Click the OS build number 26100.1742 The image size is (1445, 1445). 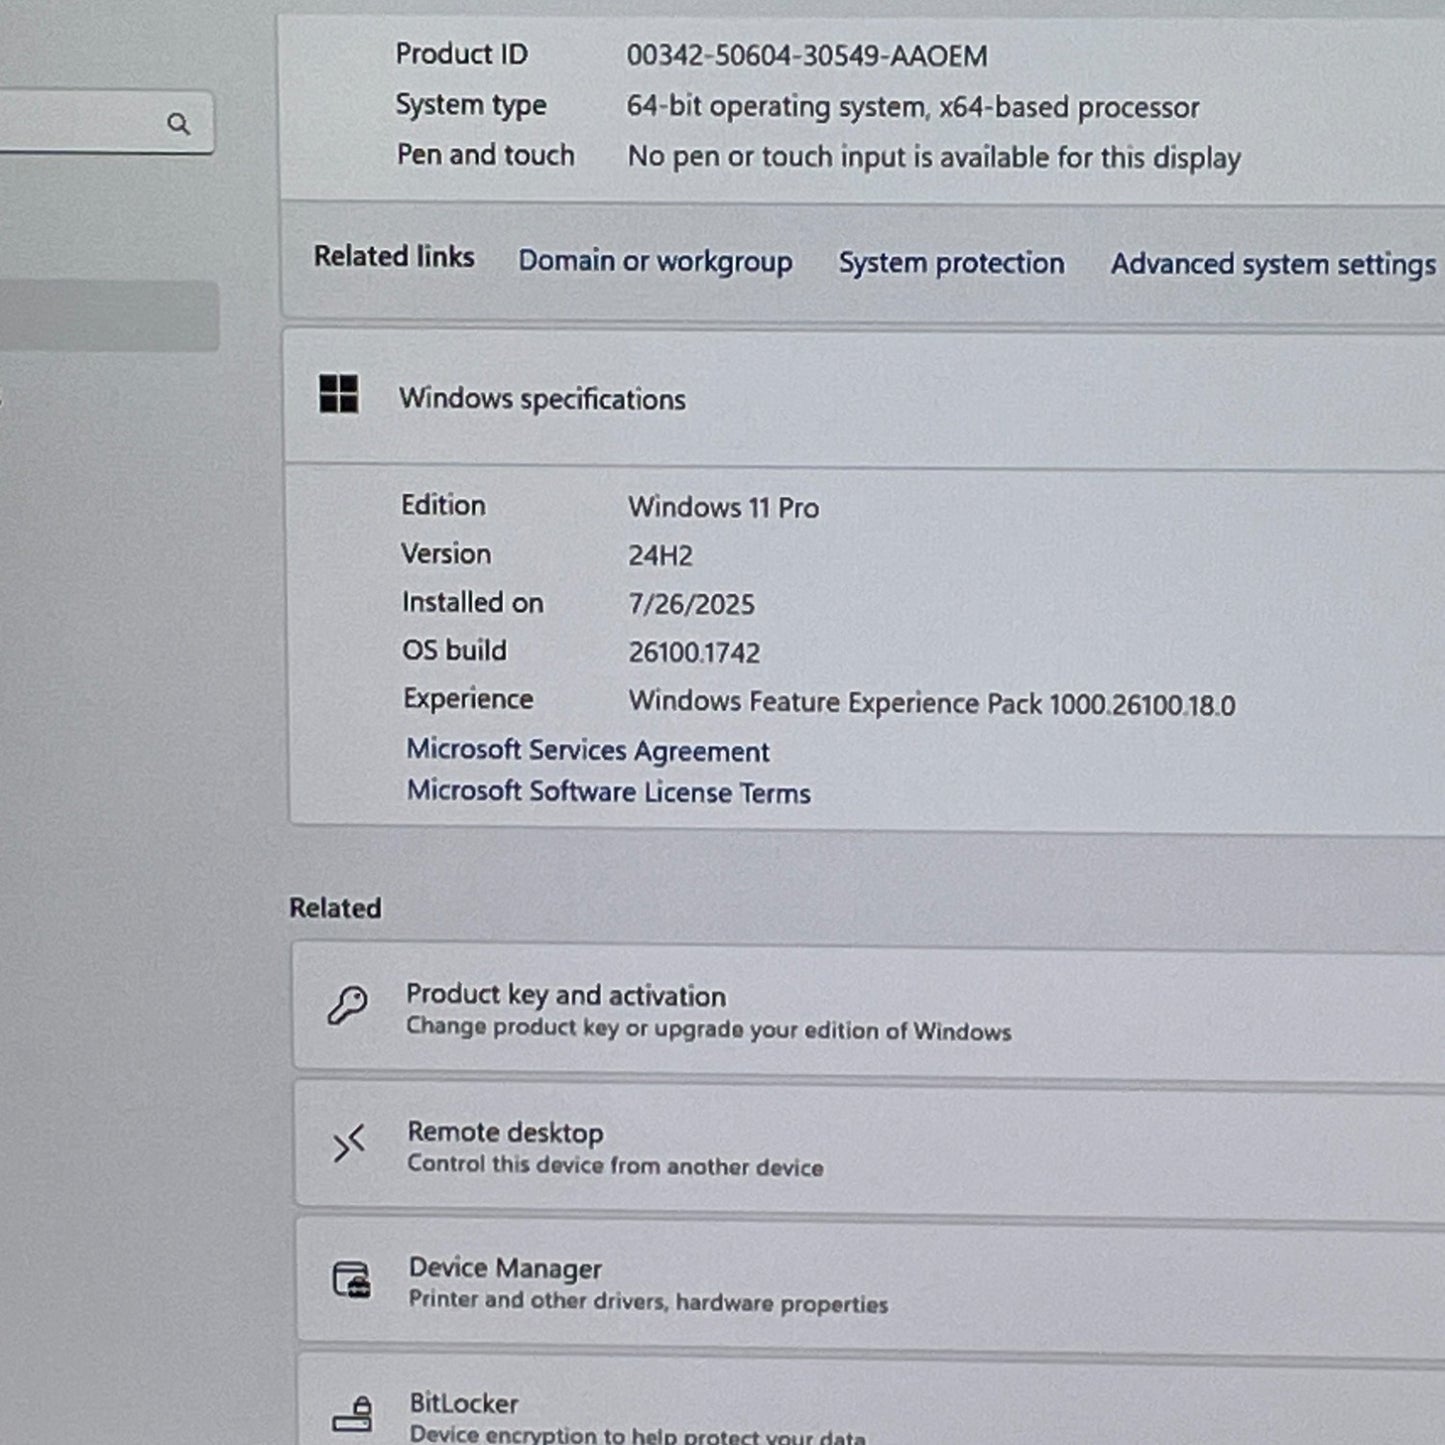click(694, 653)
